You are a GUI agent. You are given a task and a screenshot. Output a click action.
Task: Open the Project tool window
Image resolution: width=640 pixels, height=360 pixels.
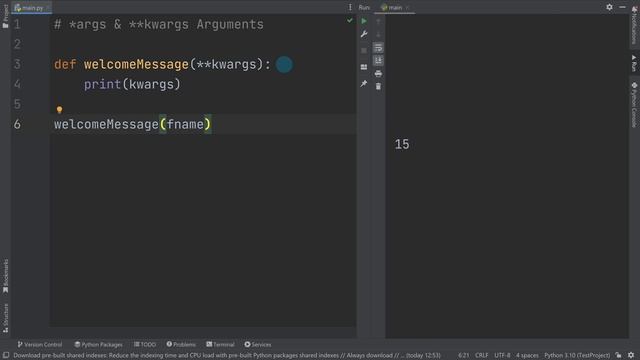coord(5,16)
